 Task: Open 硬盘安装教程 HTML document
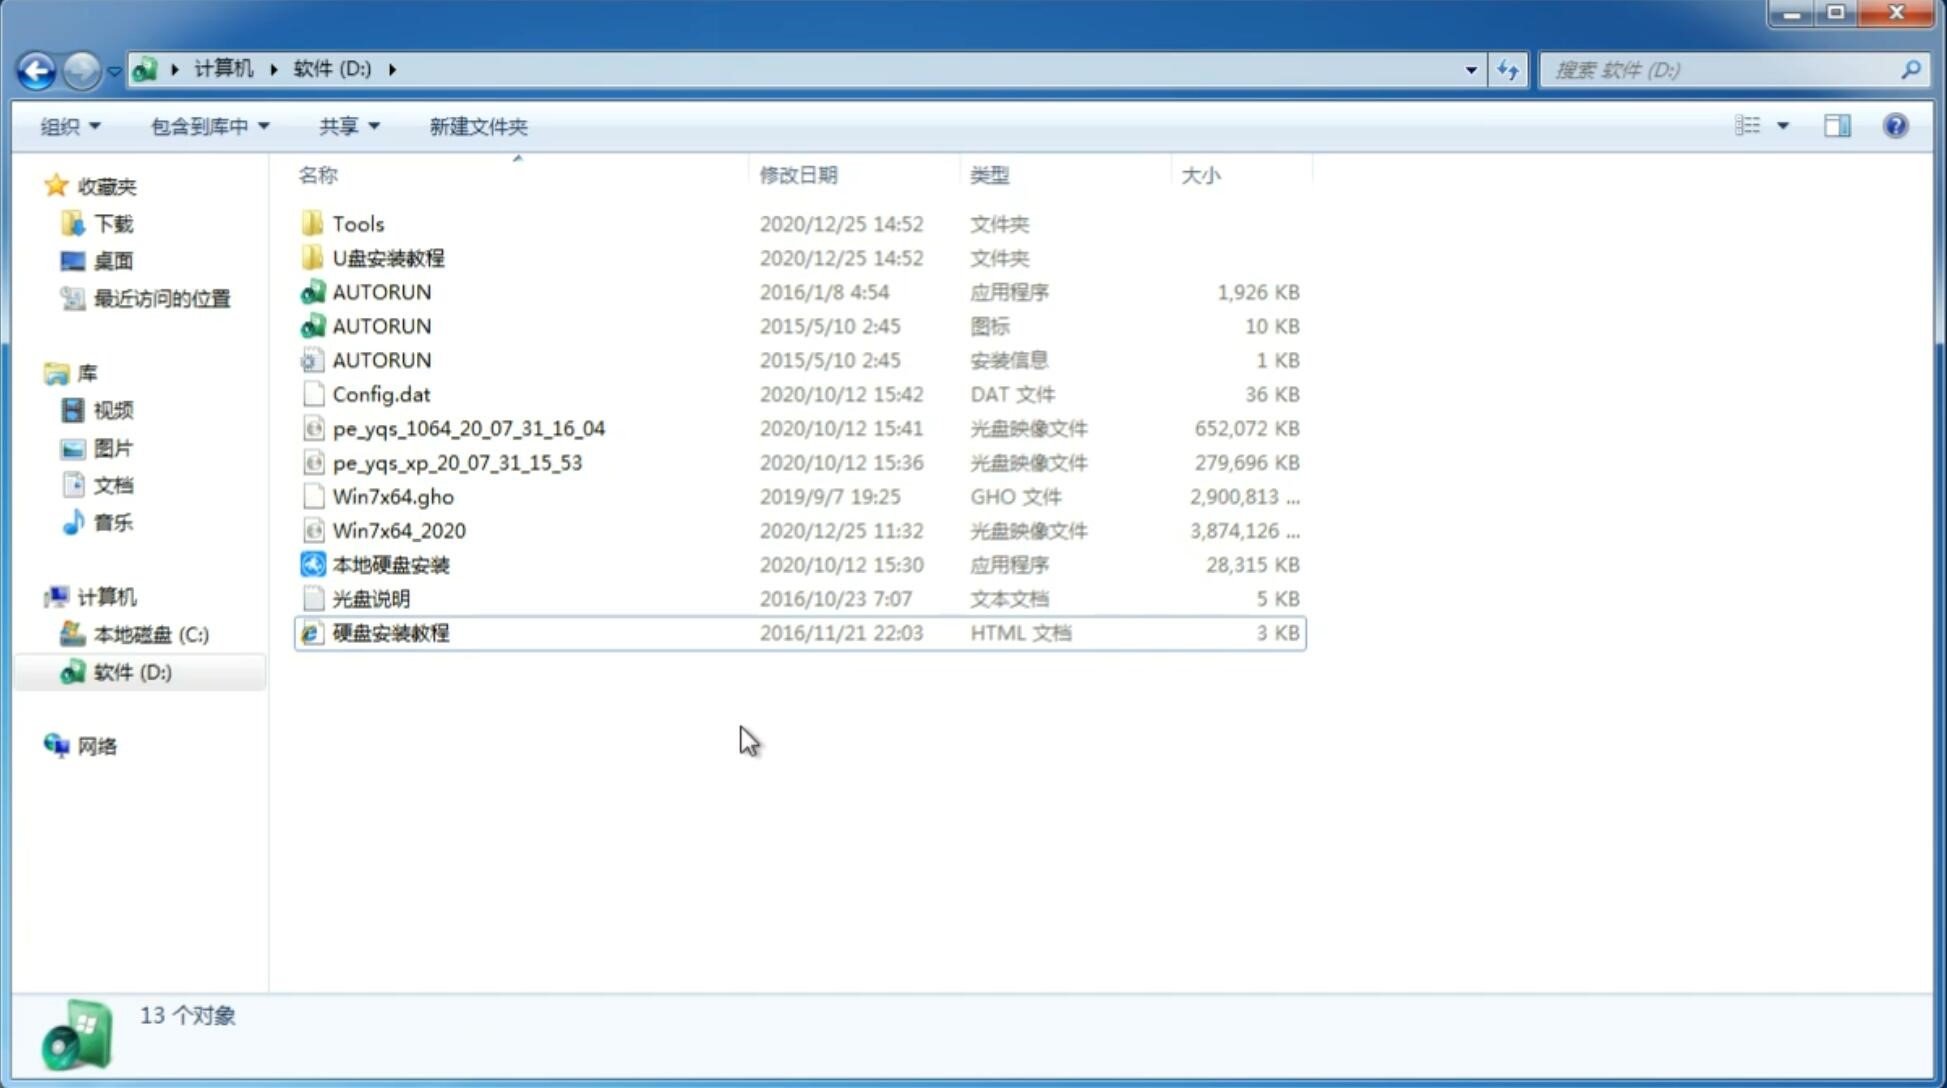click(390, 632)
